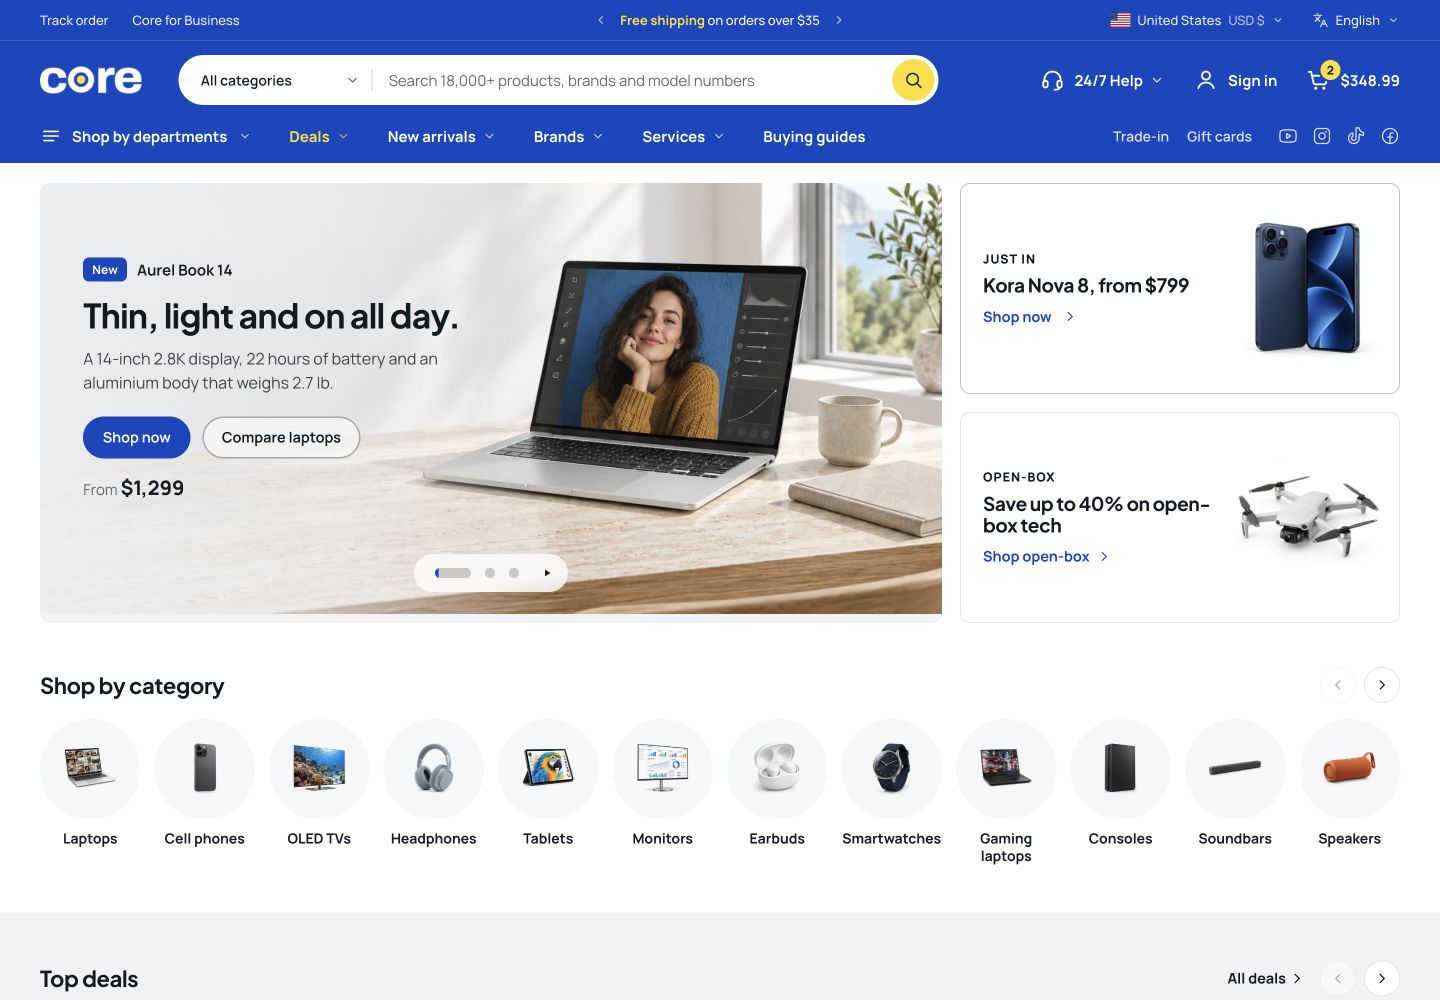Select the Earbuds category icon

coord(777,769)
